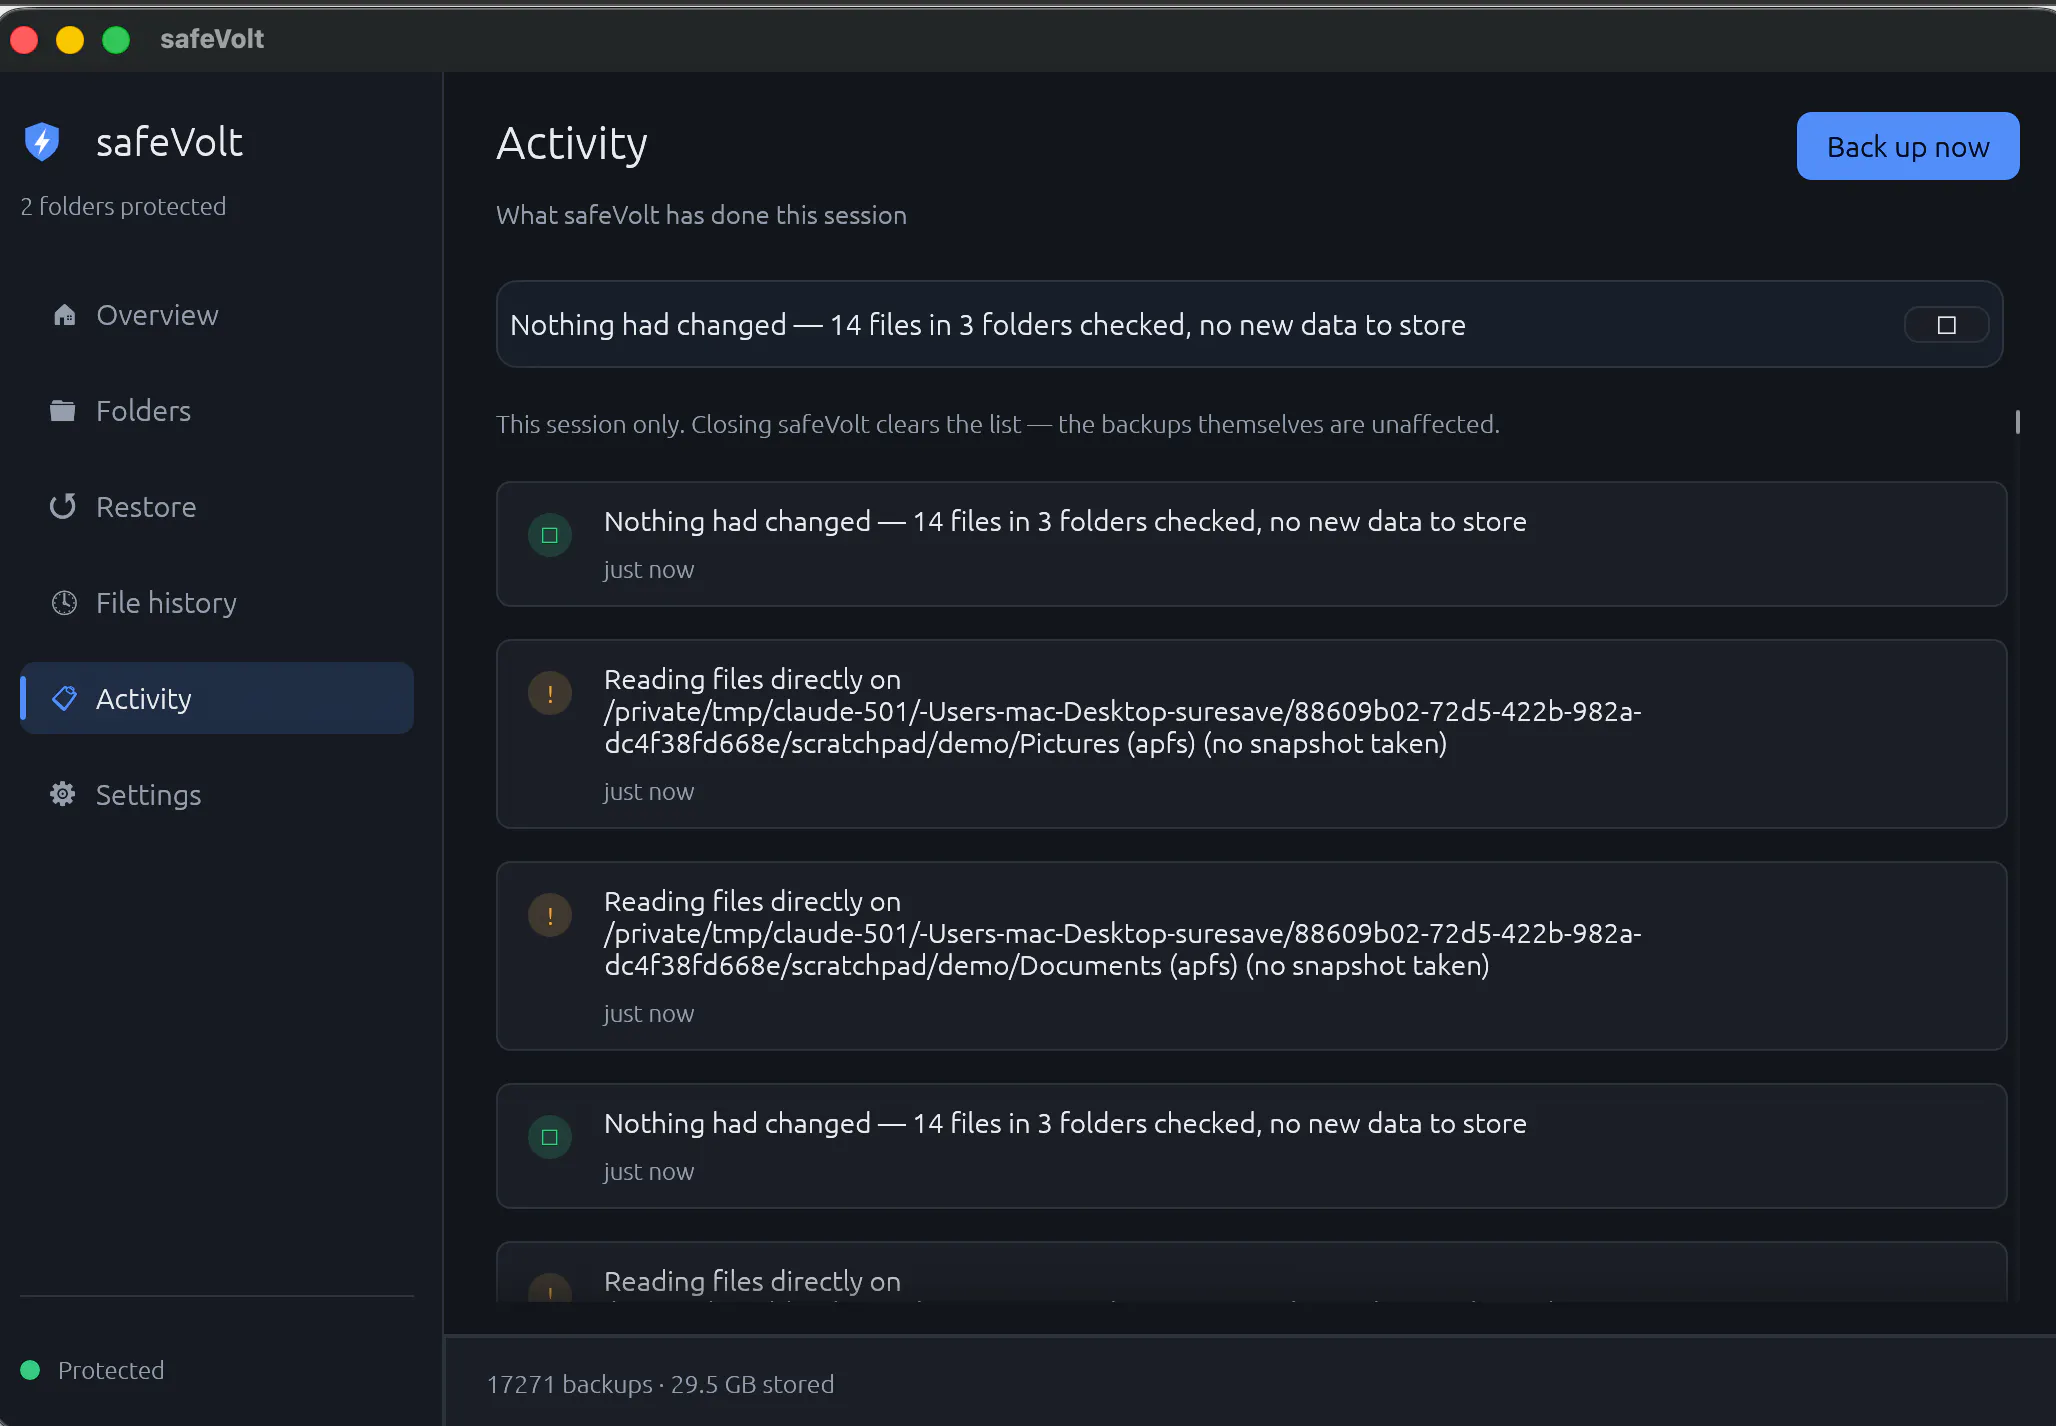This screenshot has height=1426, width=2056.
Task: Open the Folders section
Action: tap(217, 411)
